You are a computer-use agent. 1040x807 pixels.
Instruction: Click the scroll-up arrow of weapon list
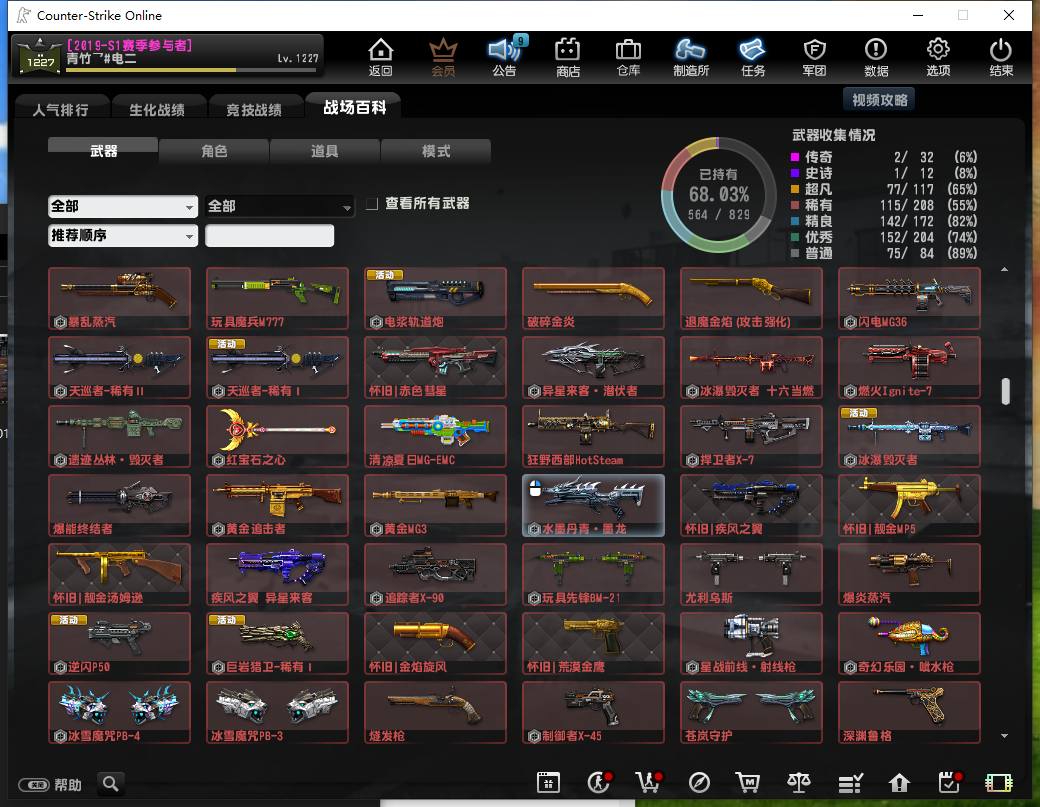click(x=1005, y=269)
